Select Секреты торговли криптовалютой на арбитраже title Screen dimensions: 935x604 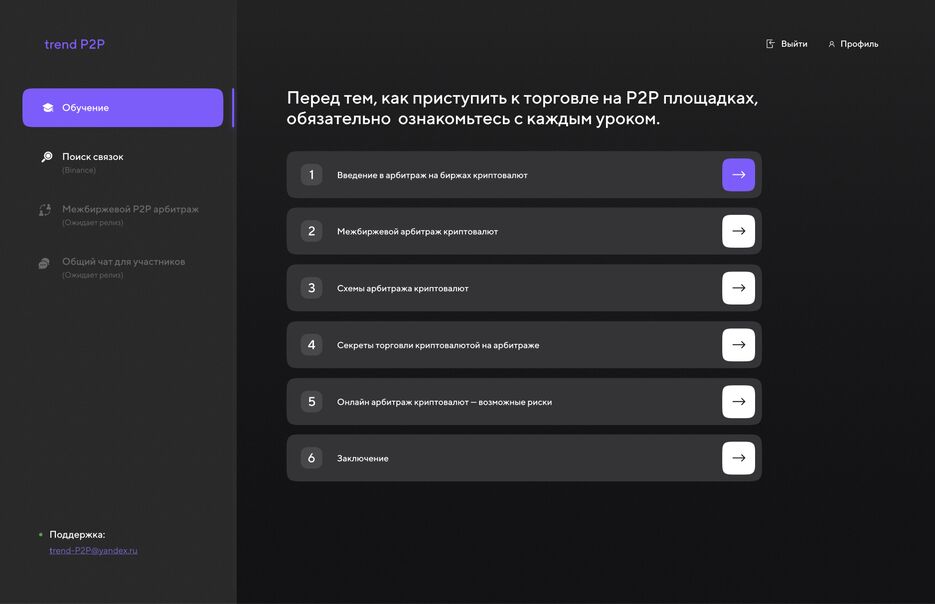click(x=438, y=345)
